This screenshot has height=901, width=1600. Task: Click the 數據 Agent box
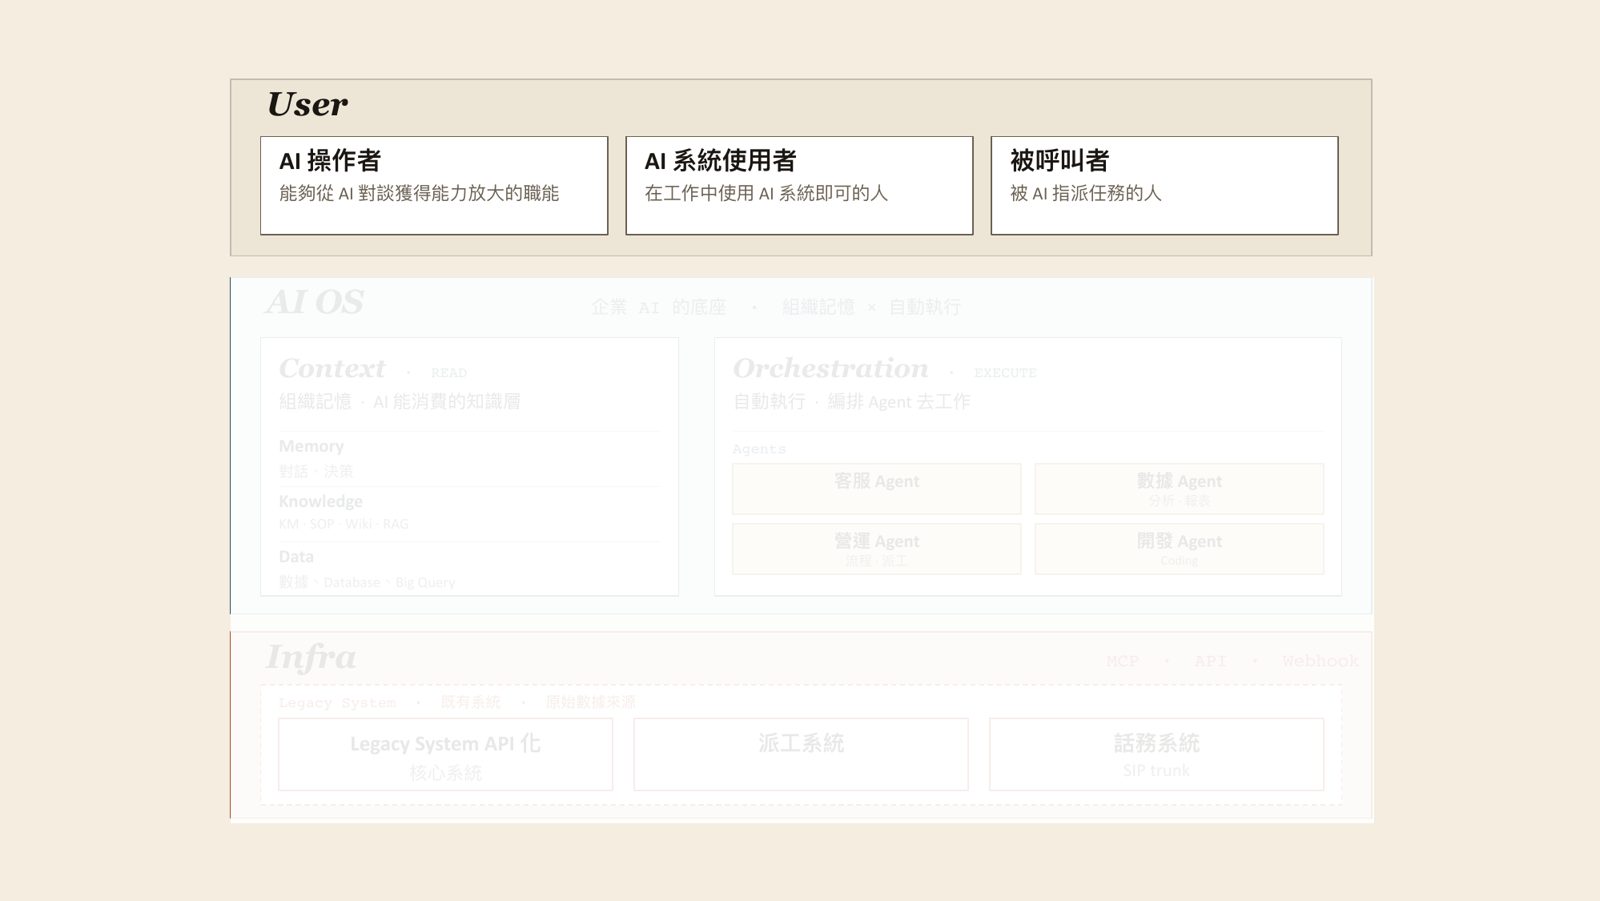(1179, 489)
